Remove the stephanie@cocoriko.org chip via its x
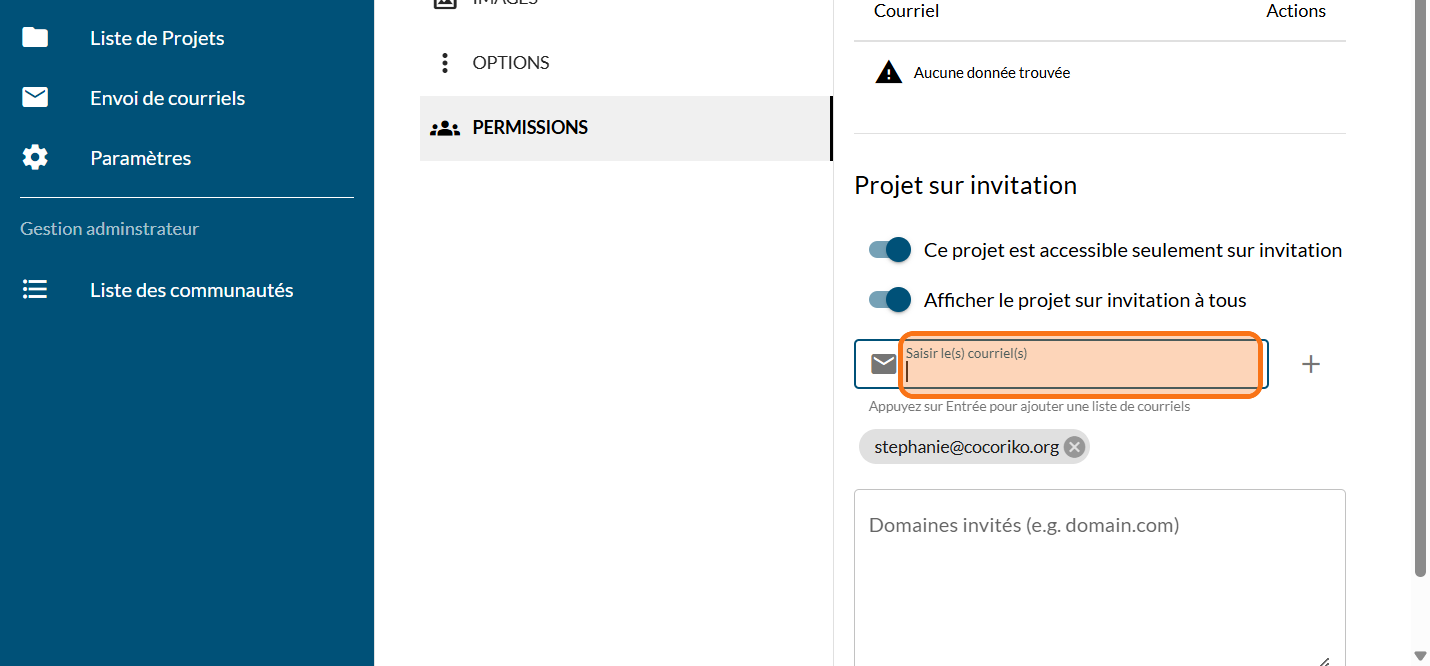The width and height of the screenshot is (1430, 666). (1074, 447)
